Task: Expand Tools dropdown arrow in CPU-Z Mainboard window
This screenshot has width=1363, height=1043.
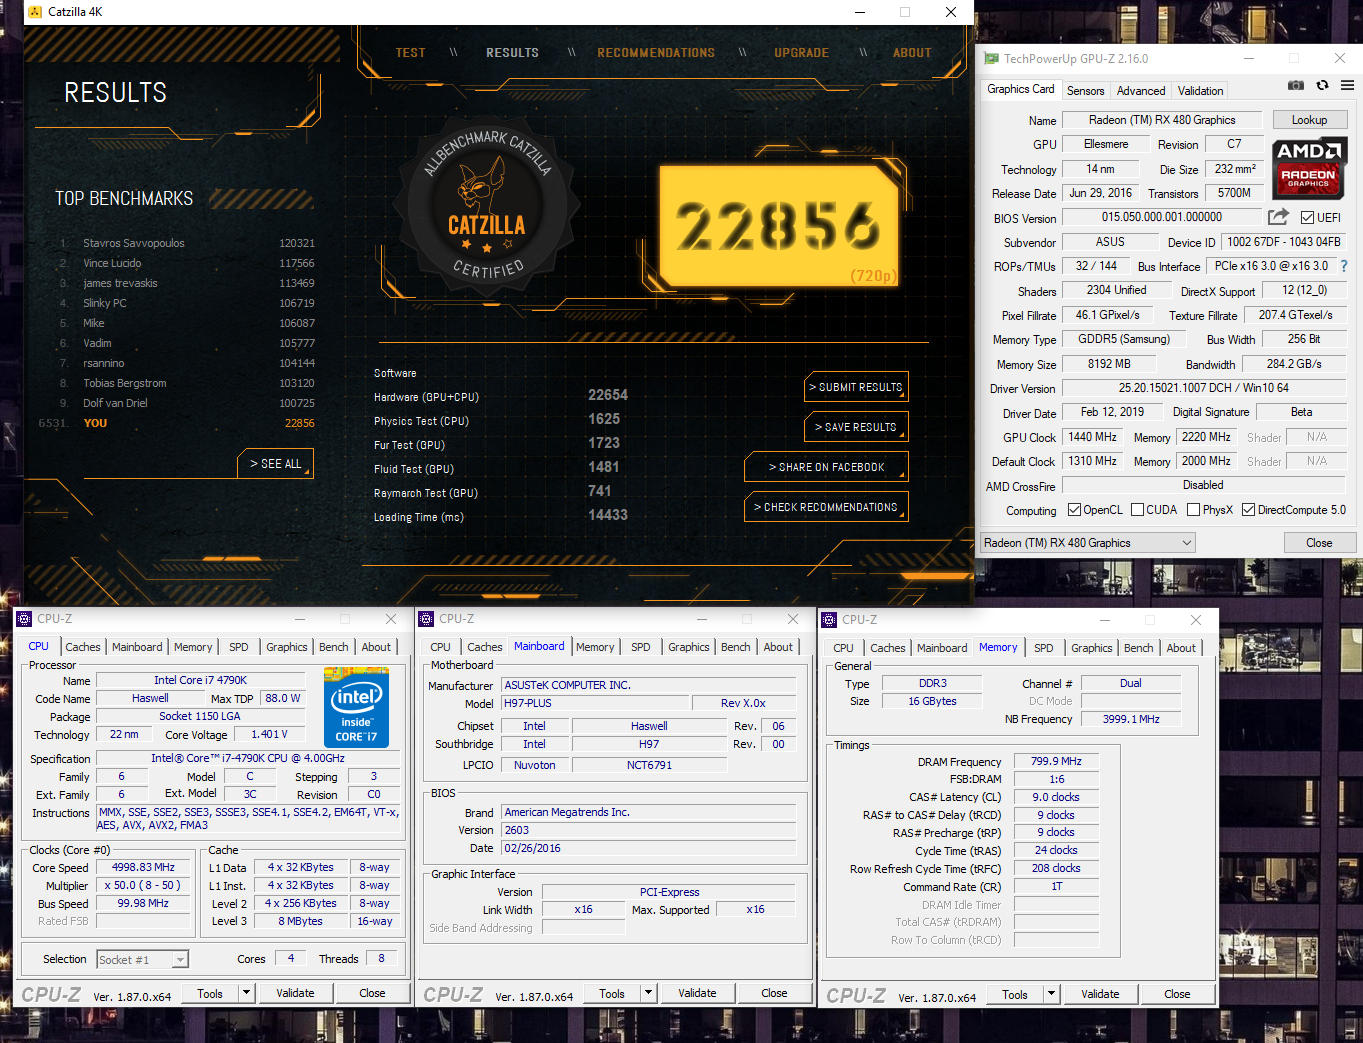Action: point(648,993)
